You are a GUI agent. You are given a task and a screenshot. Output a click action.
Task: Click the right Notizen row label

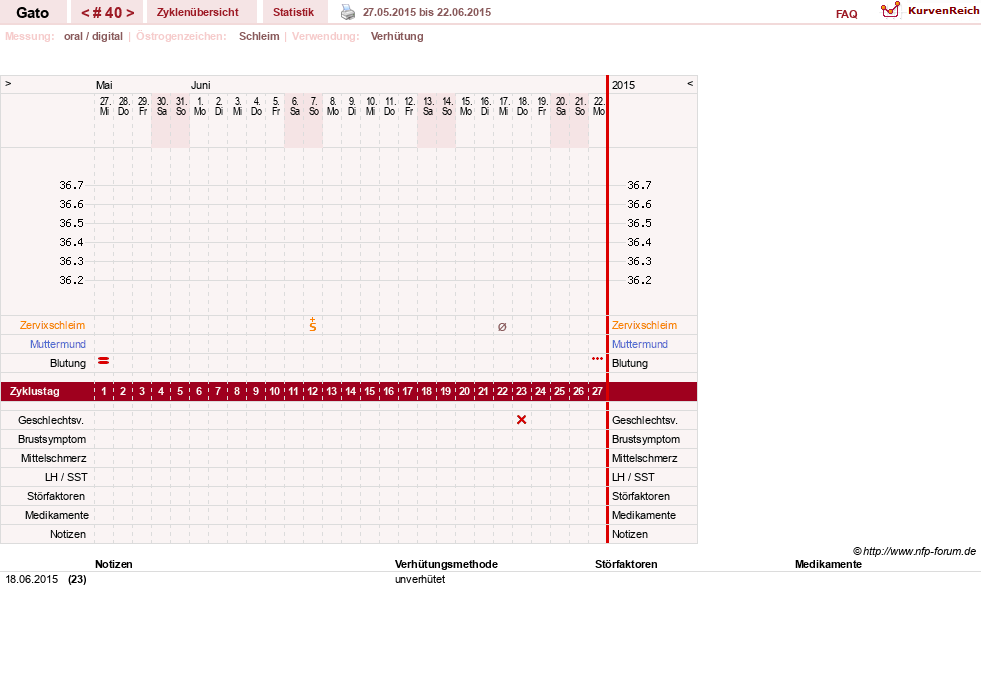click(x=629, y=534)
